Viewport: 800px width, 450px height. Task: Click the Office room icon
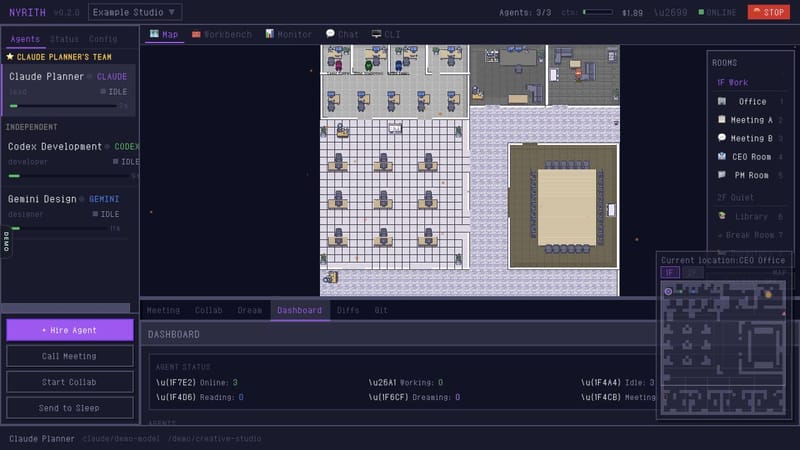[x=721, y=101]
